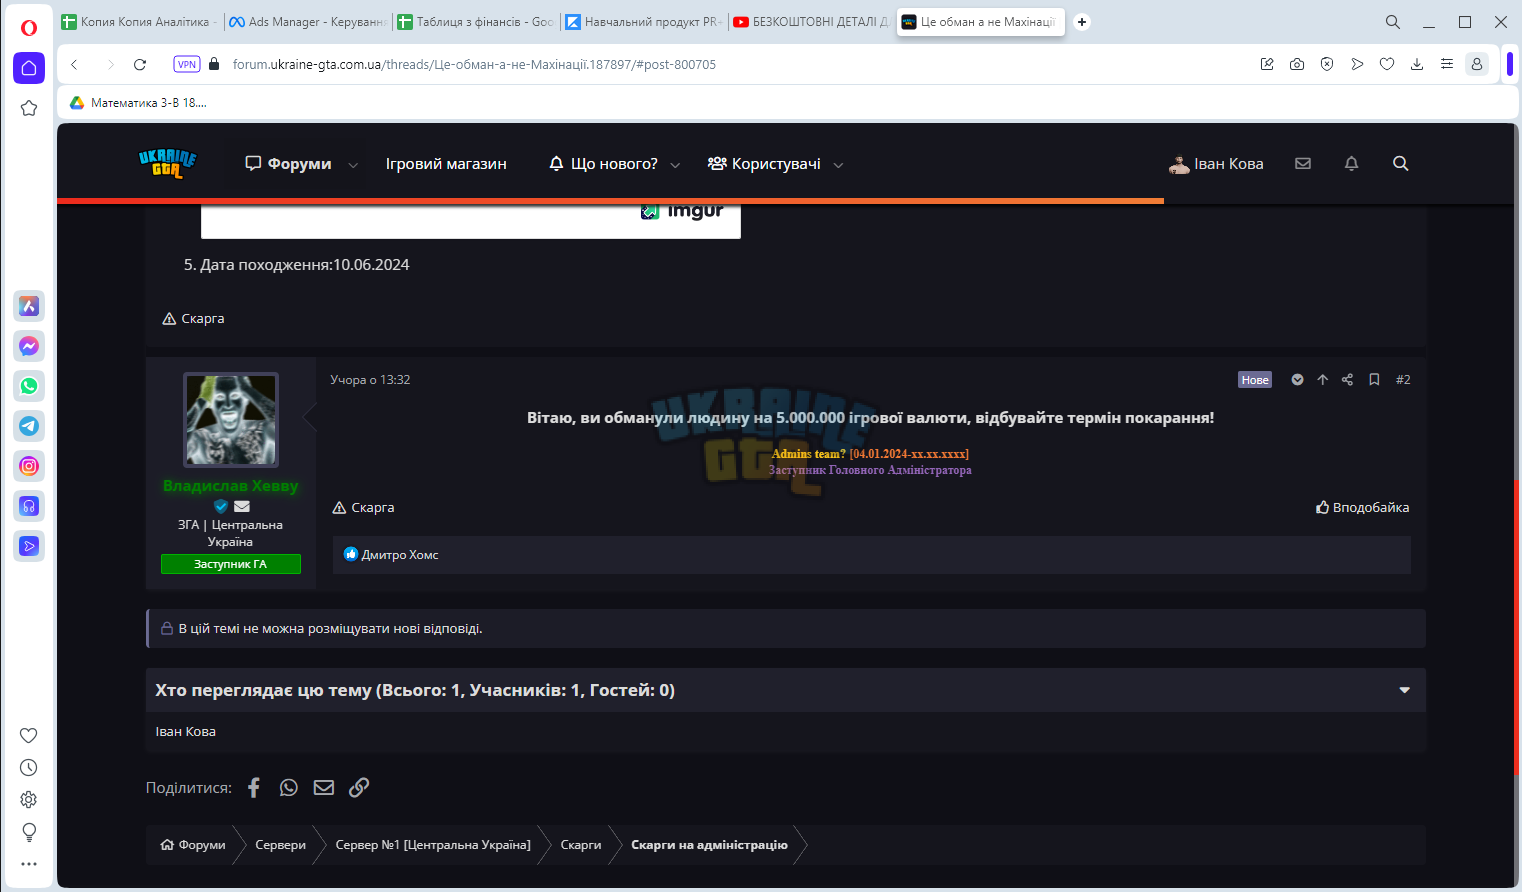This screenshot has height=892, width=1522.
Task: Share post #2 icon
Action: (1347, 380)
